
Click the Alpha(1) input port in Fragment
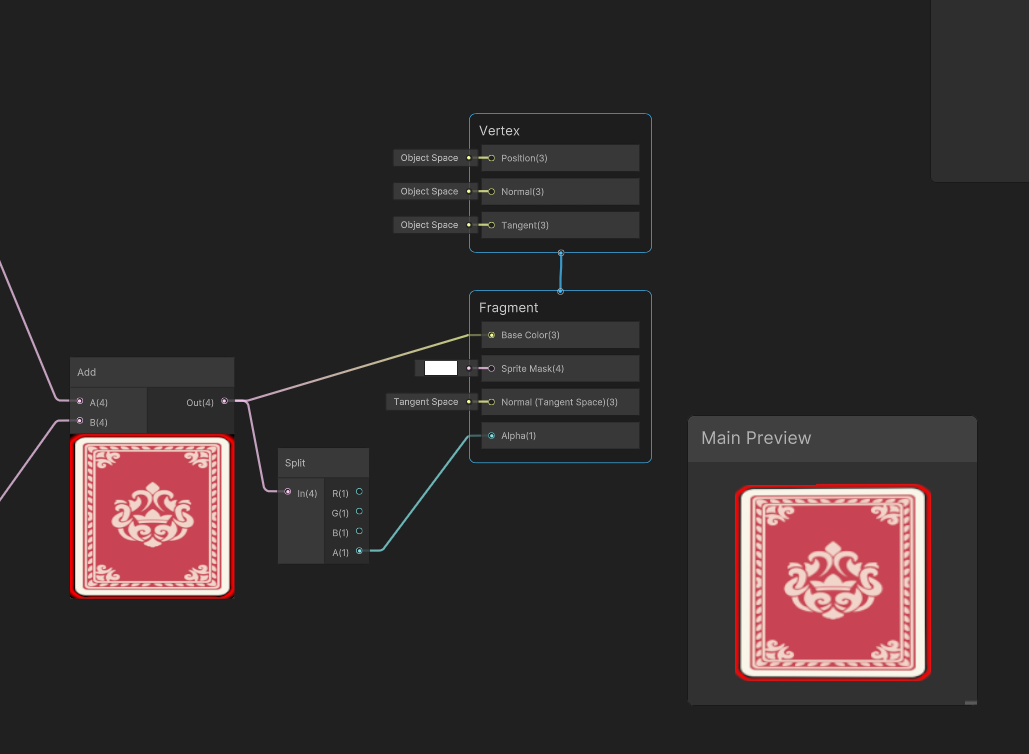(x=491, y=436)
